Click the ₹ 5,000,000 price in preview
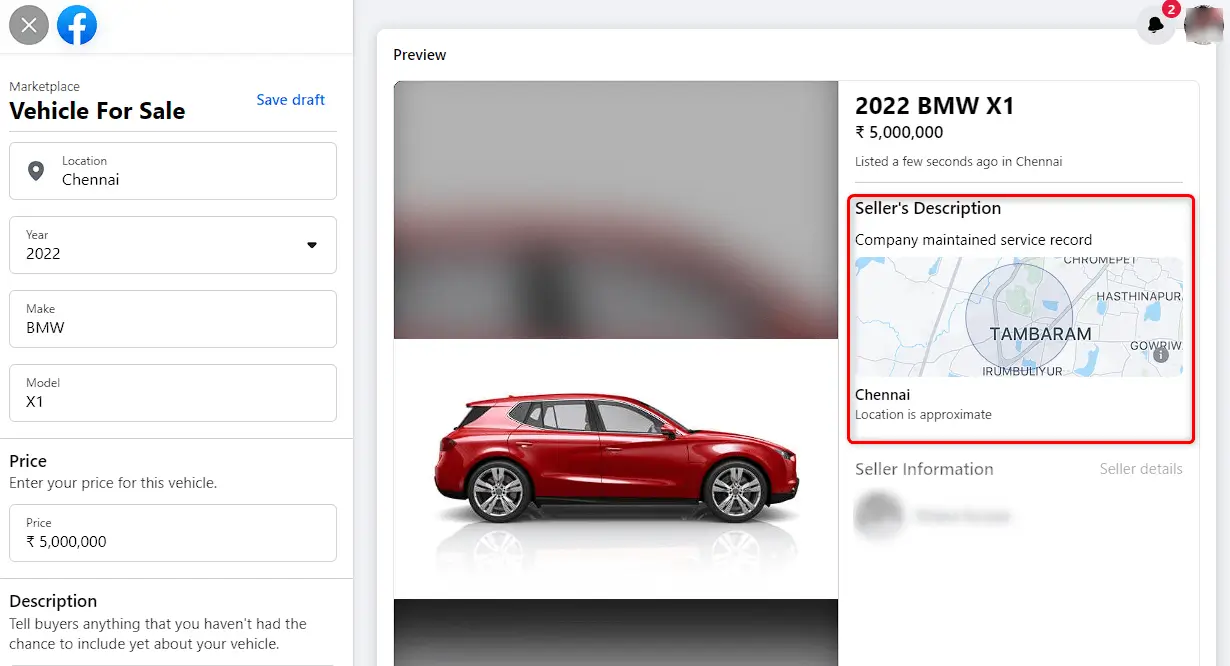 [899, 132]
